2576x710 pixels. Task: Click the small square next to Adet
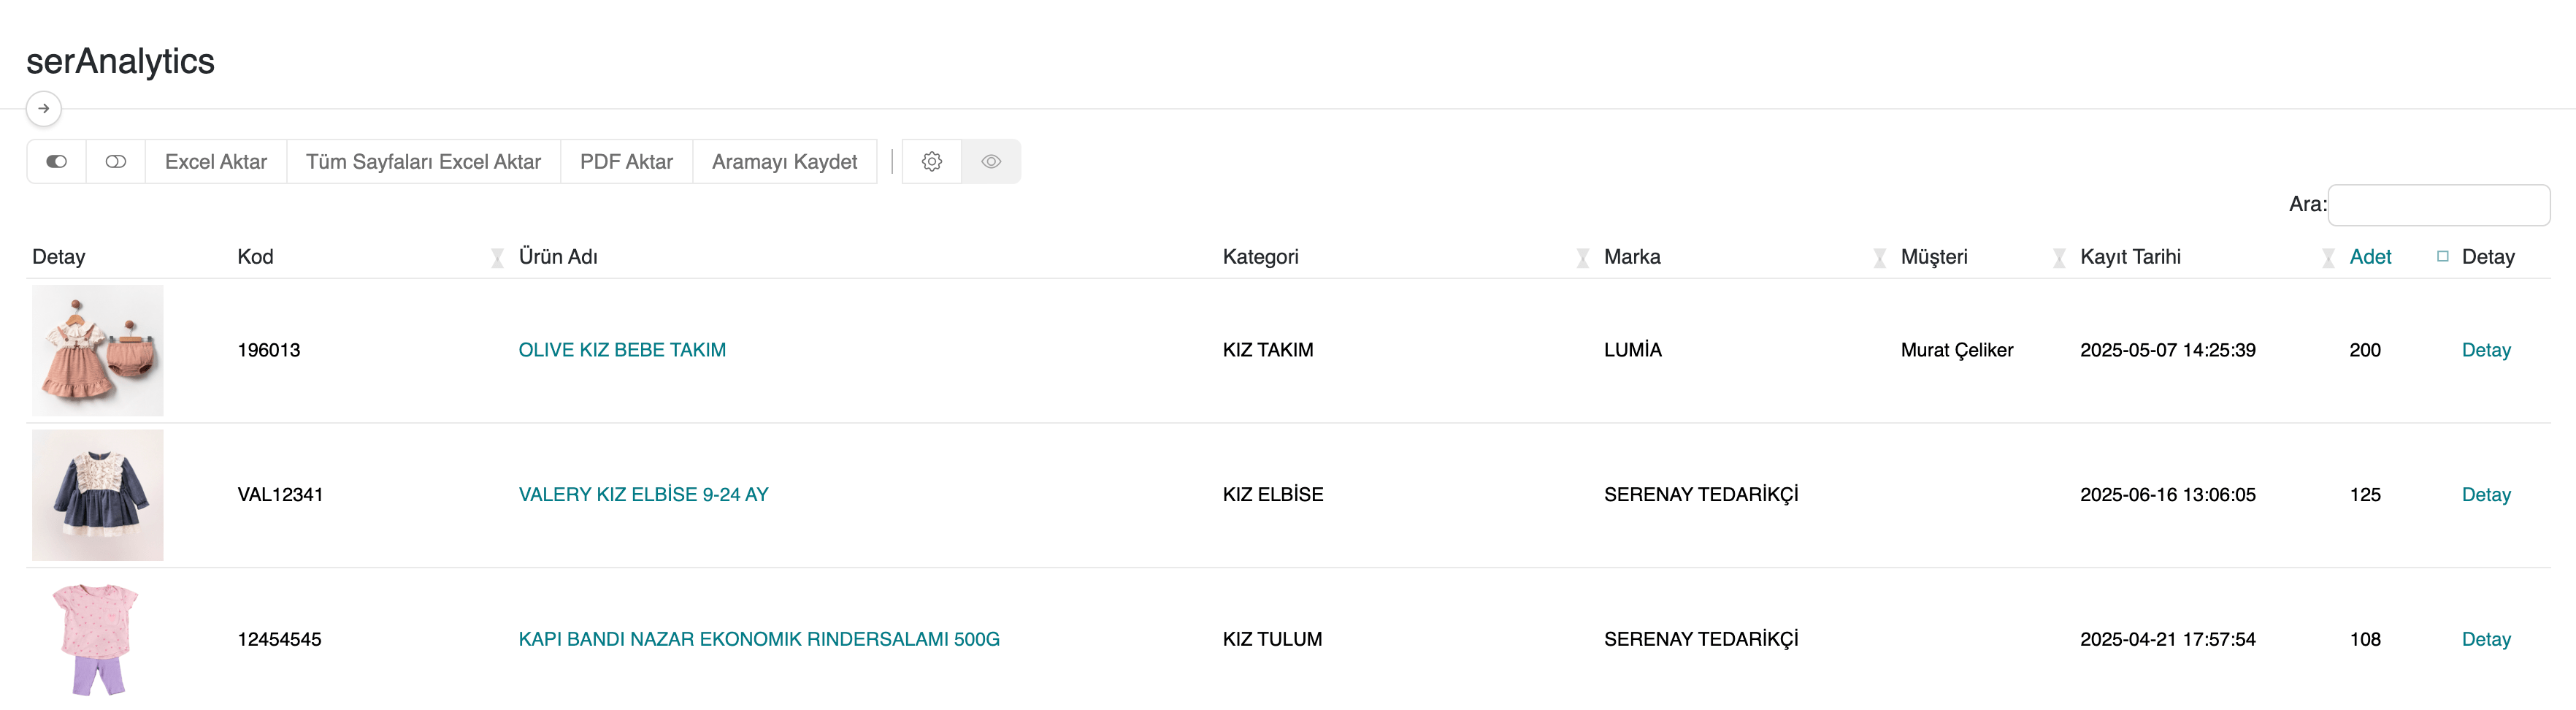point(2442,256)
